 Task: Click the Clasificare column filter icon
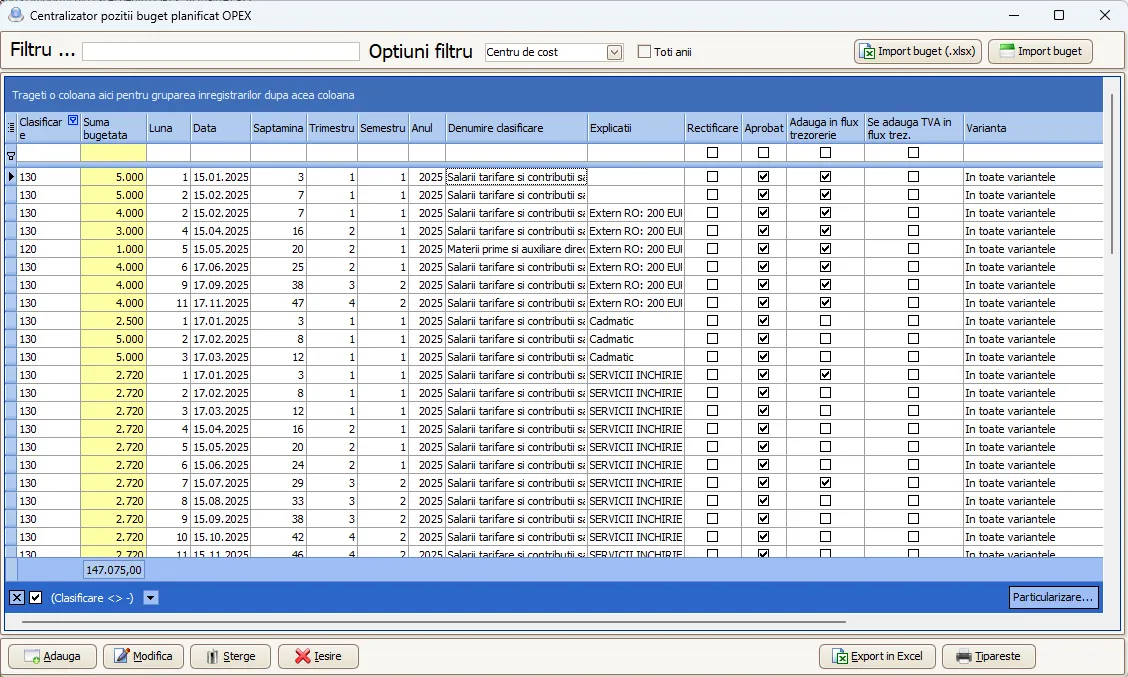click(x=73, y=121)
